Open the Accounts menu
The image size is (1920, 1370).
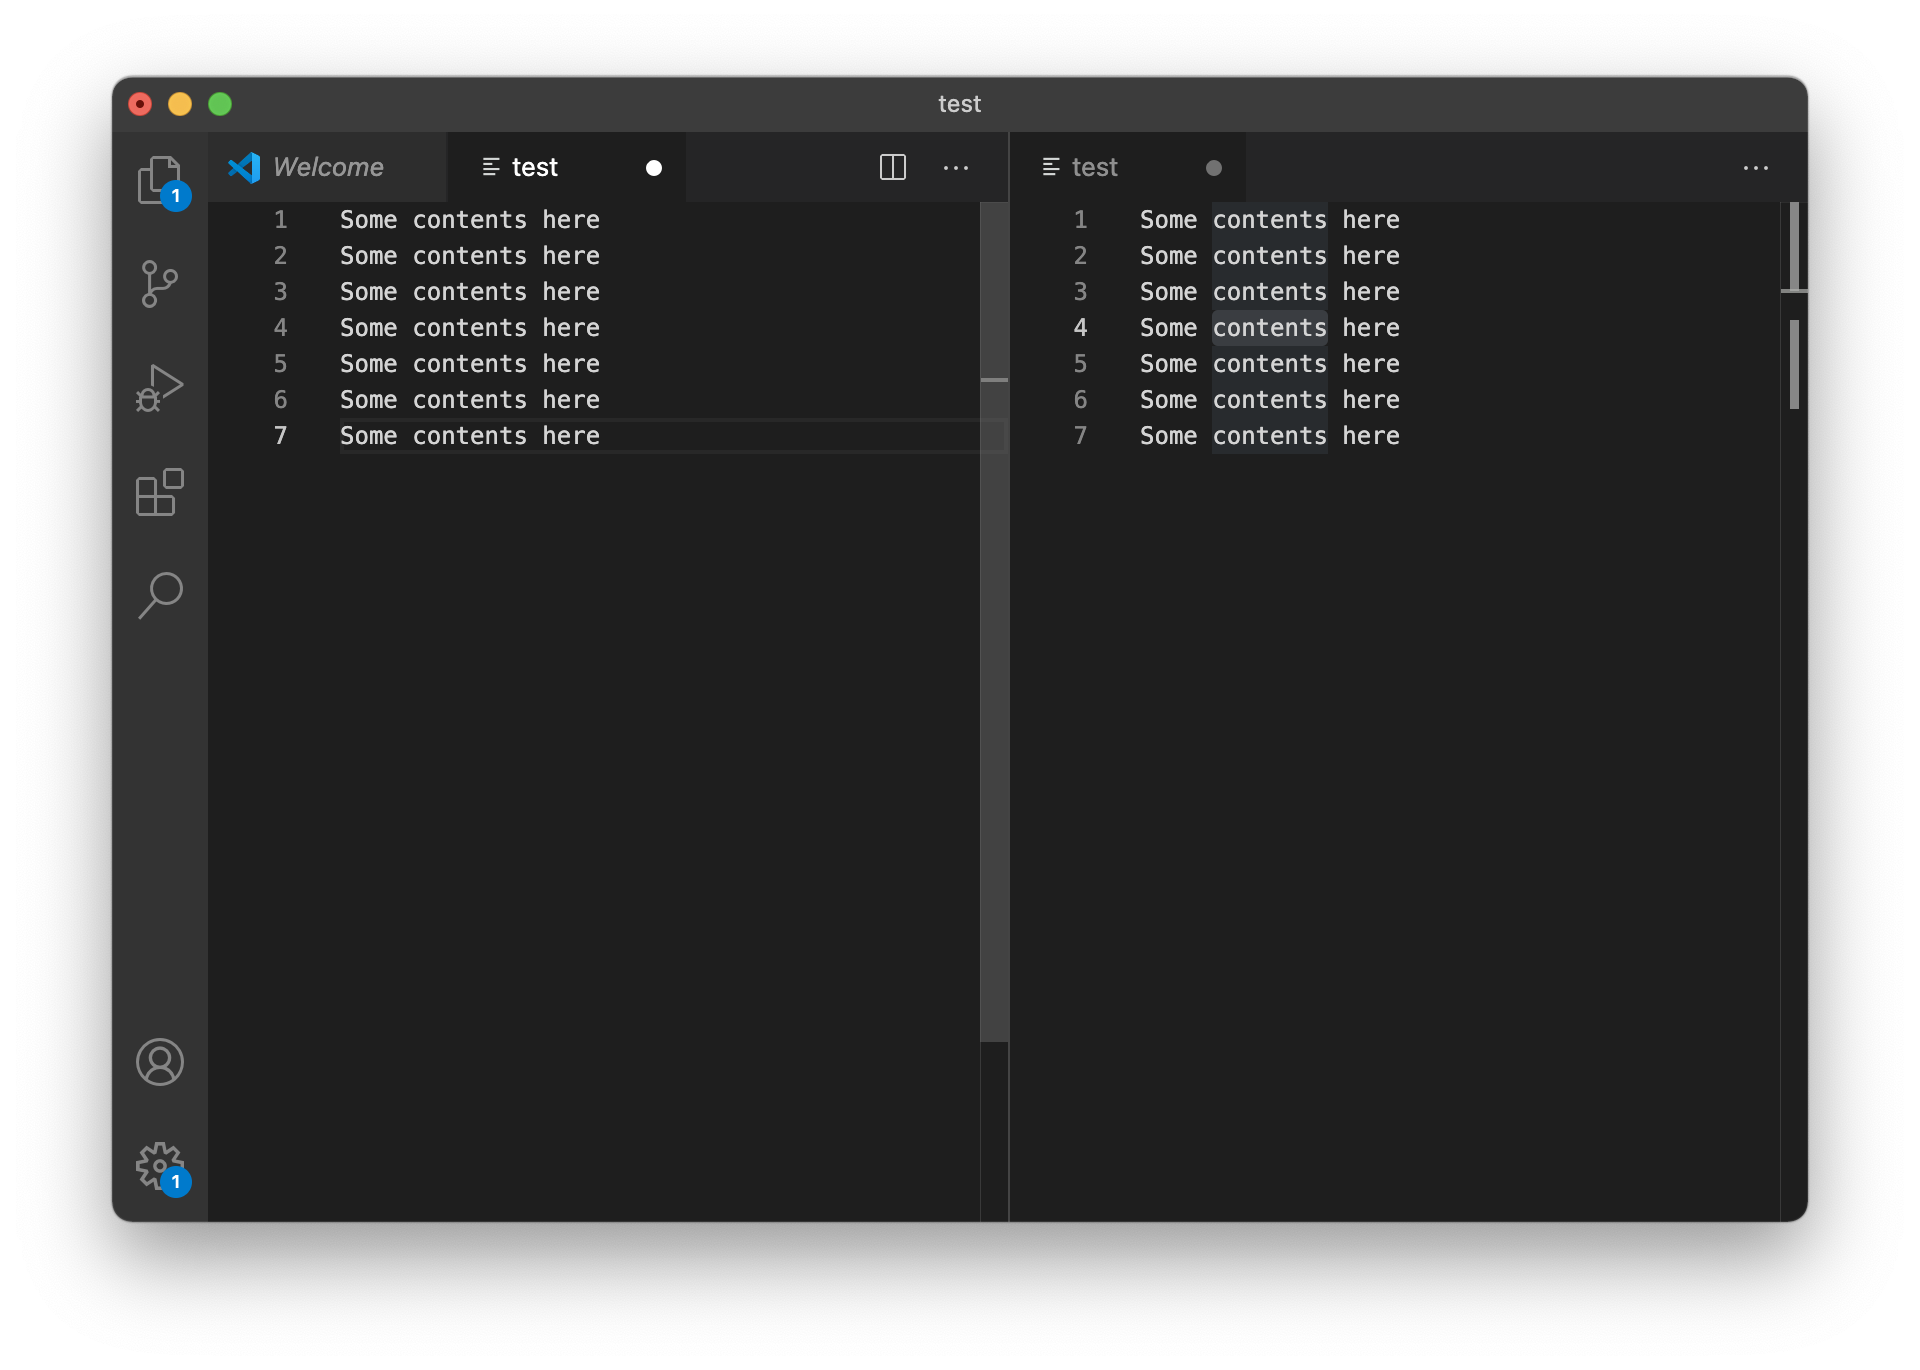160,1062
